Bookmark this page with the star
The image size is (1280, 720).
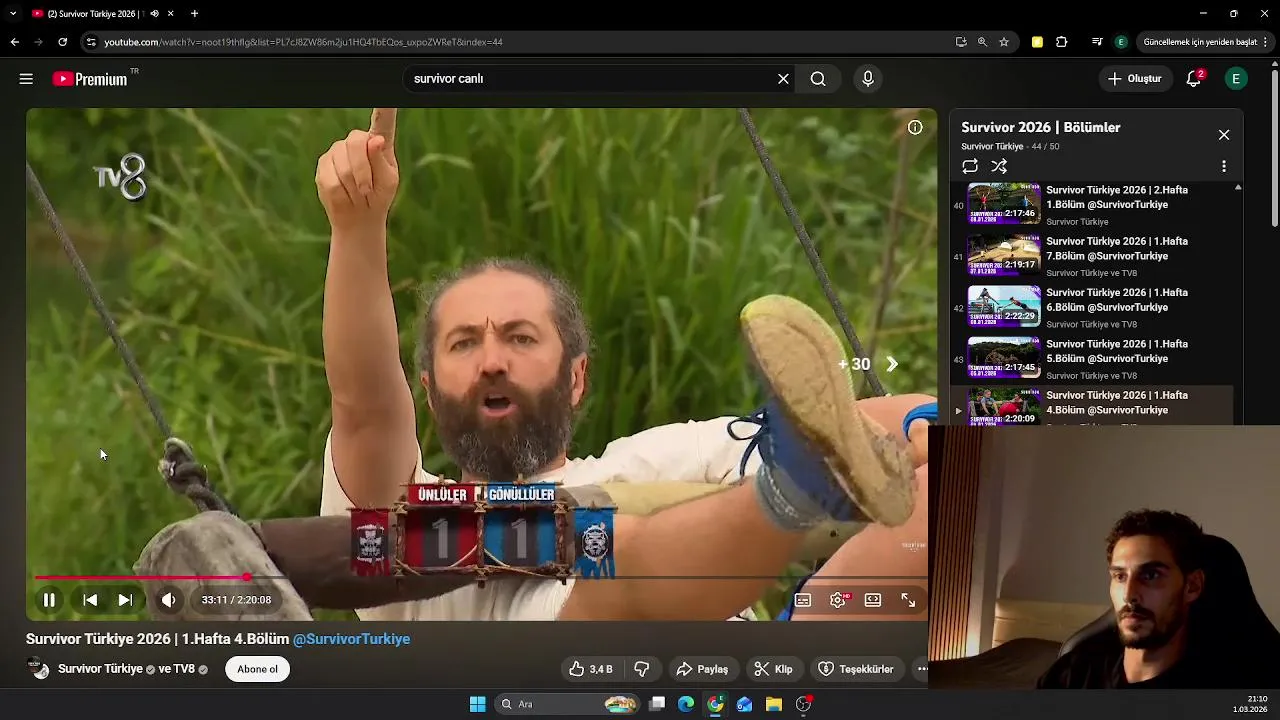(1004, 42)
